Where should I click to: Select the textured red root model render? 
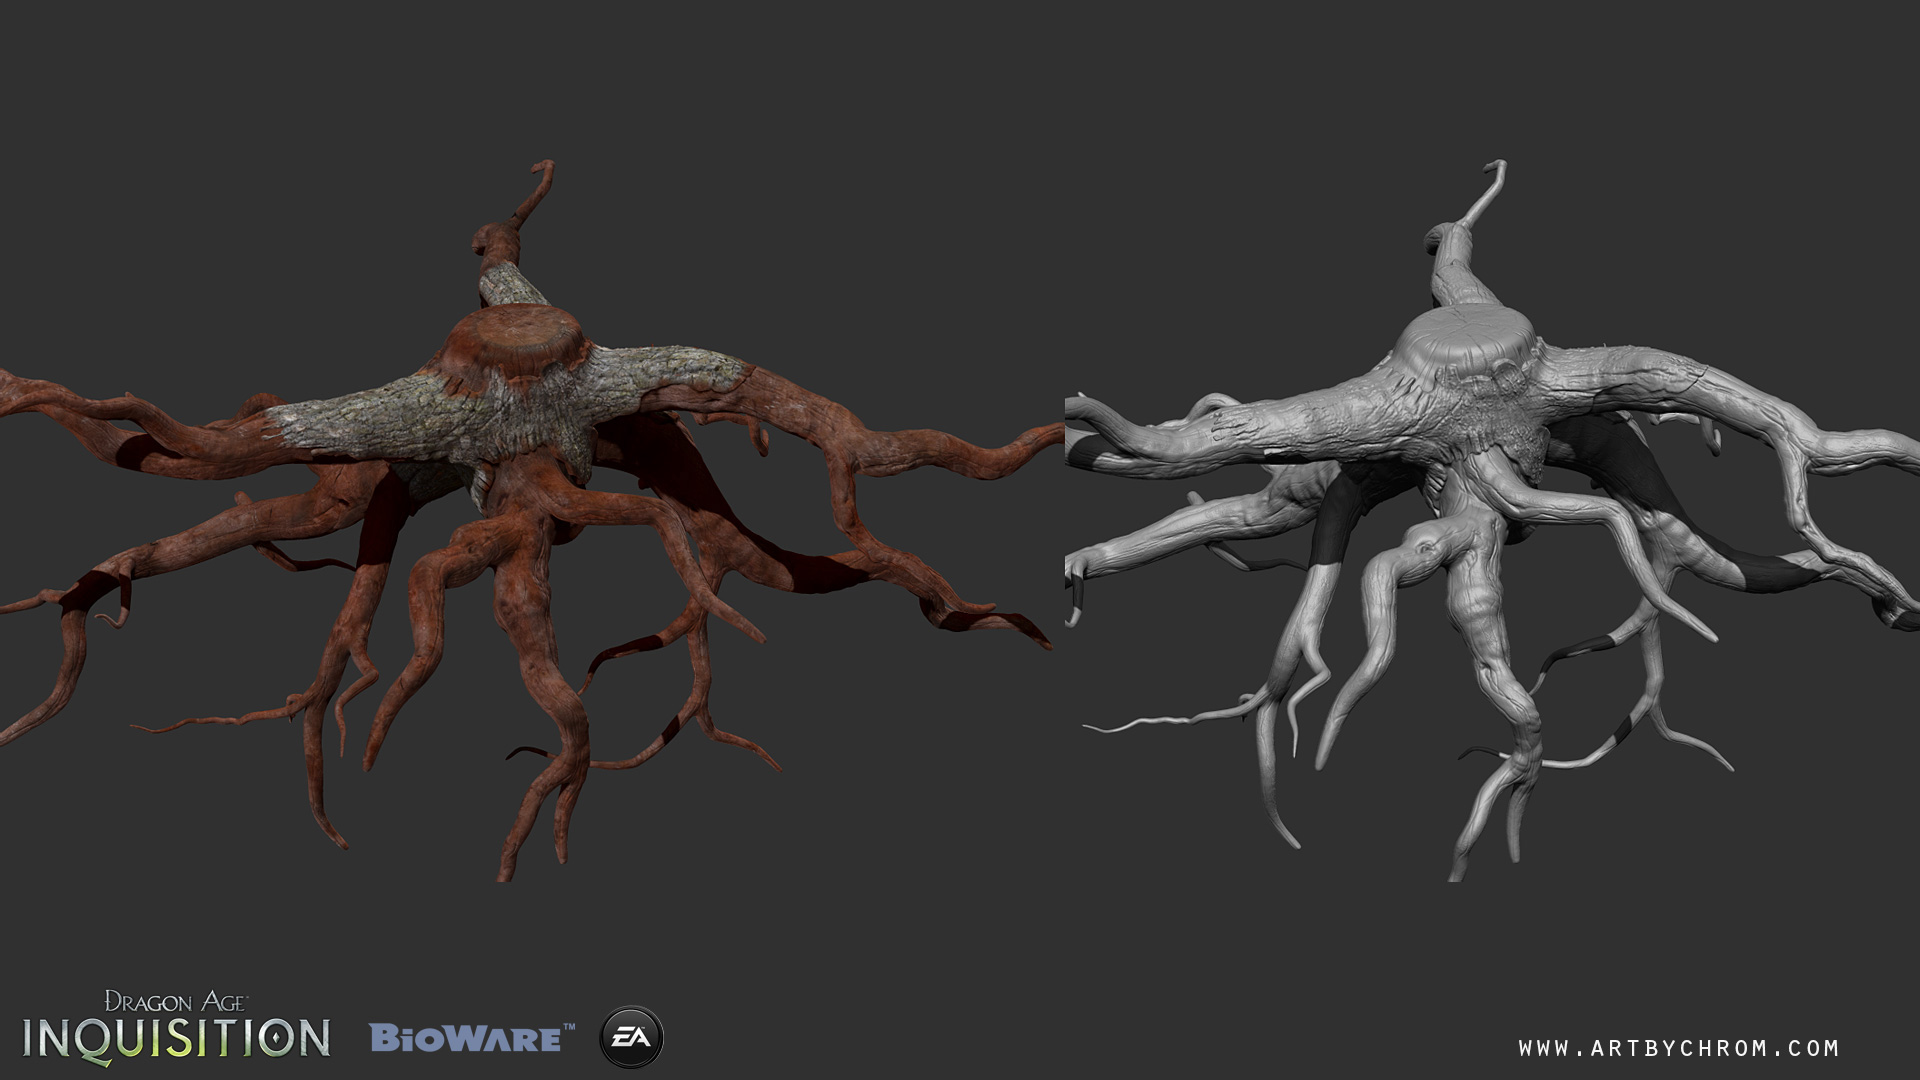530,520
